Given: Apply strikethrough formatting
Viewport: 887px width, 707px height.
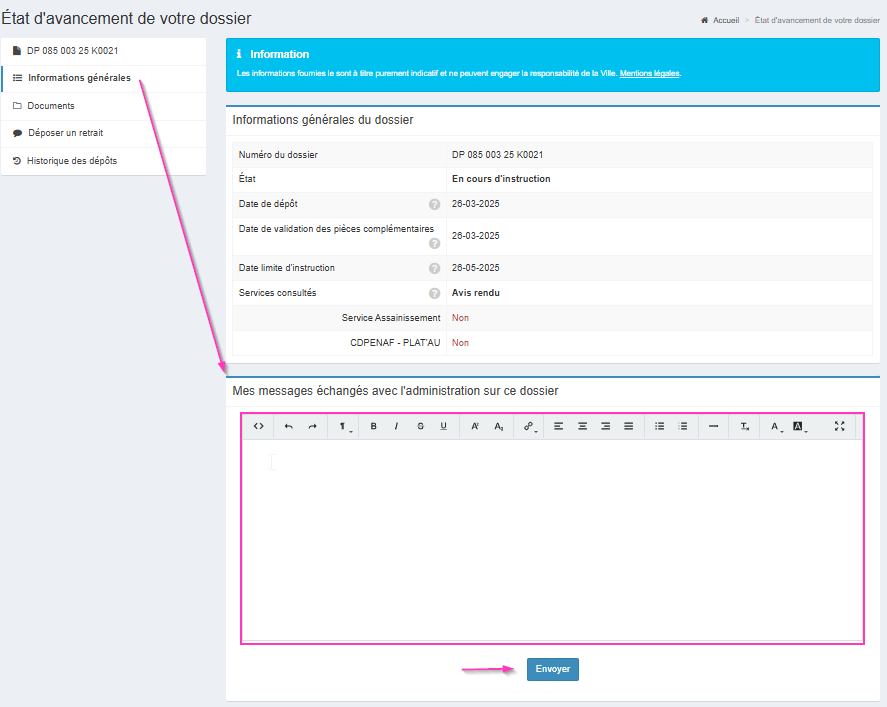Looking at the screenshot, I should (x=420, y=426).
